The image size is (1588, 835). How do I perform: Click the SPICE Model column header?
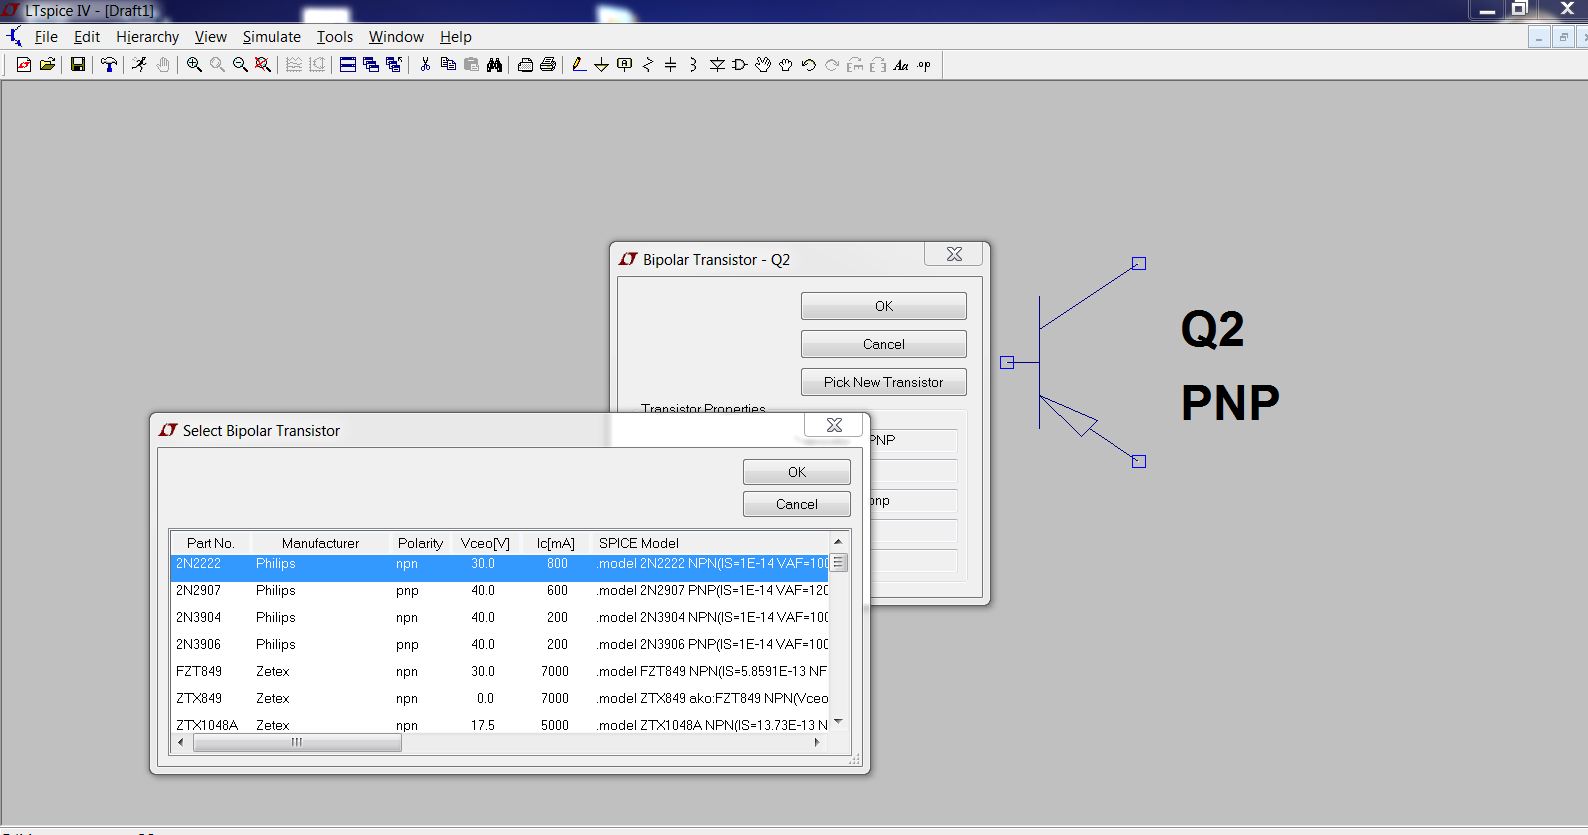pos(709,543)
